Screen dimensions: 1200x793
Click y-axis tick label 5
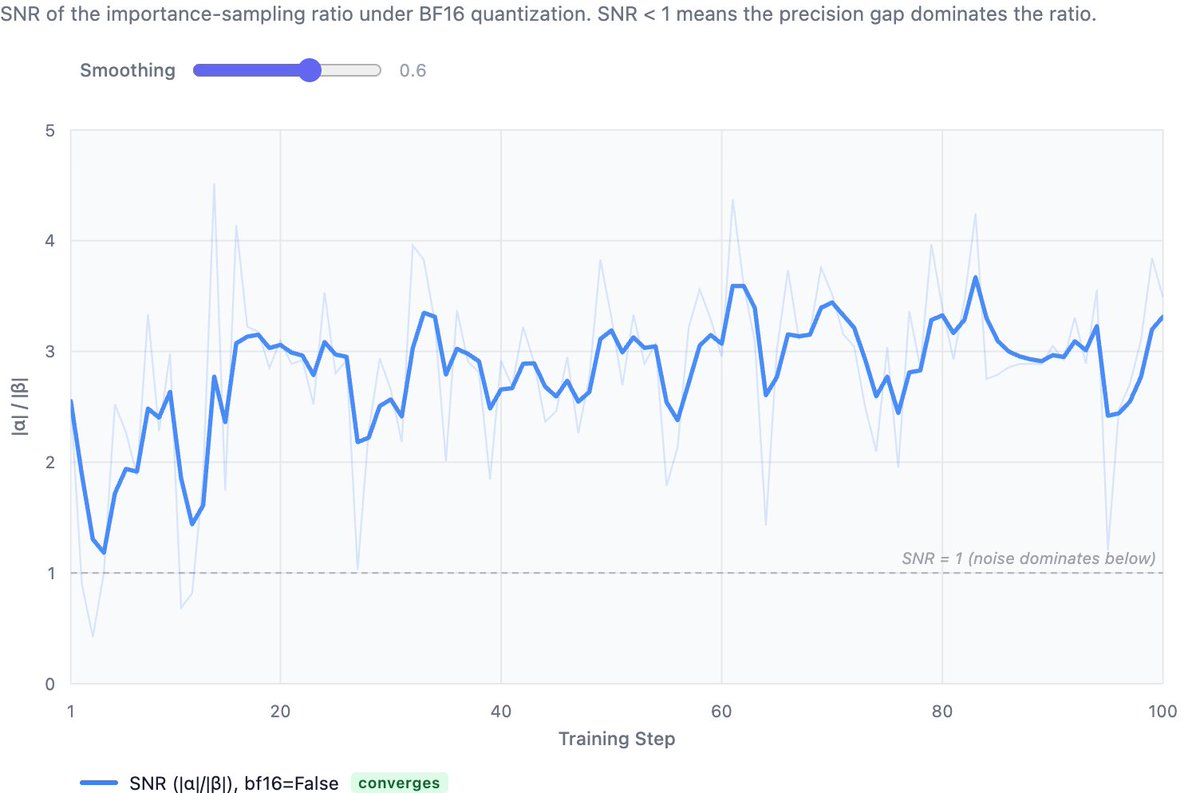click(x=49, y=130)
